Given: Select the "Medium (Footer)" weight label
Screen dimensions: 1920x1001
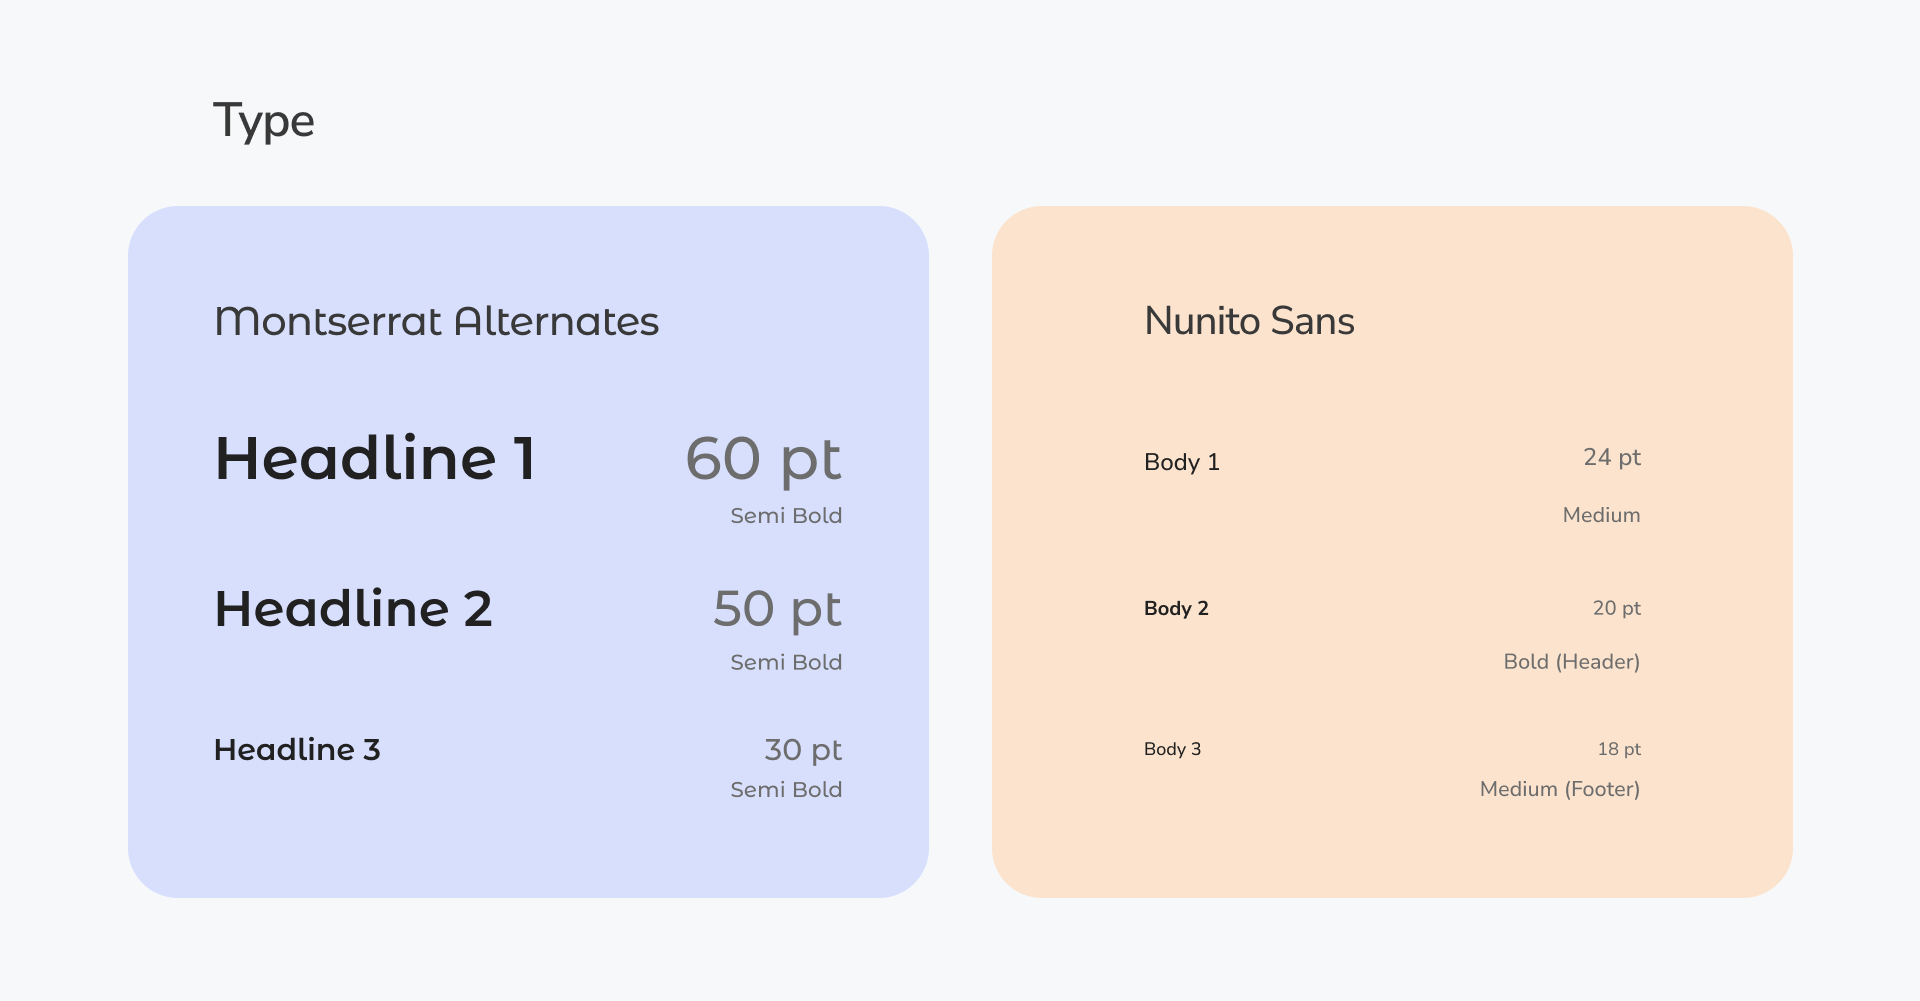Looking at the screenshot, I should (1559, 789).
